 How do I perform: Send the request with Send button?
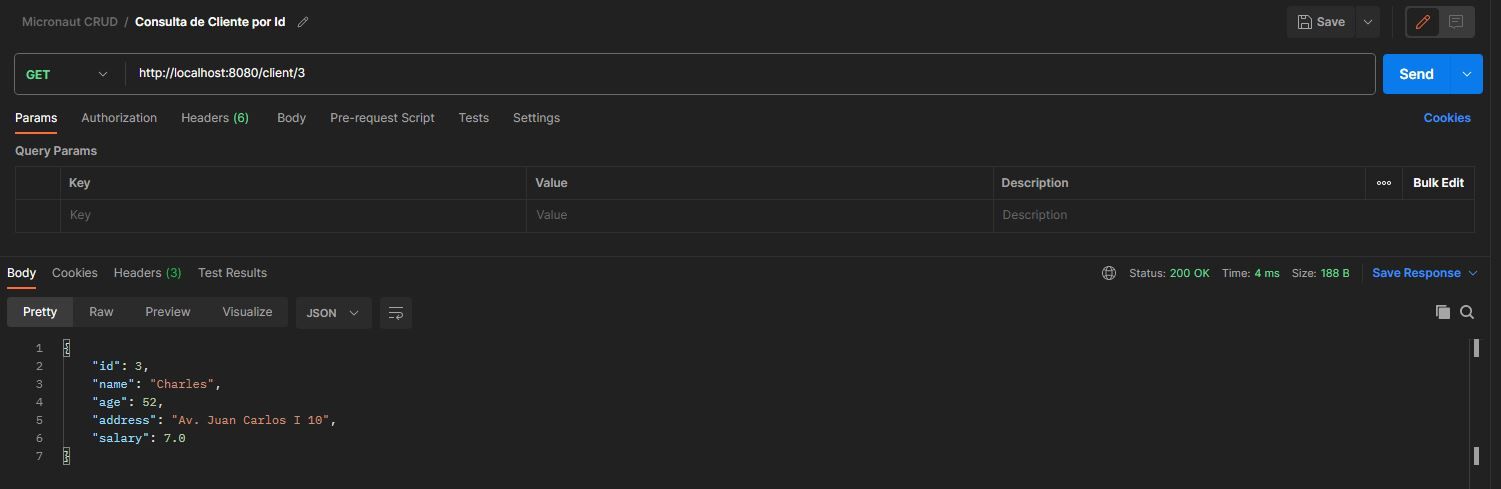(x=1416, y=74)
